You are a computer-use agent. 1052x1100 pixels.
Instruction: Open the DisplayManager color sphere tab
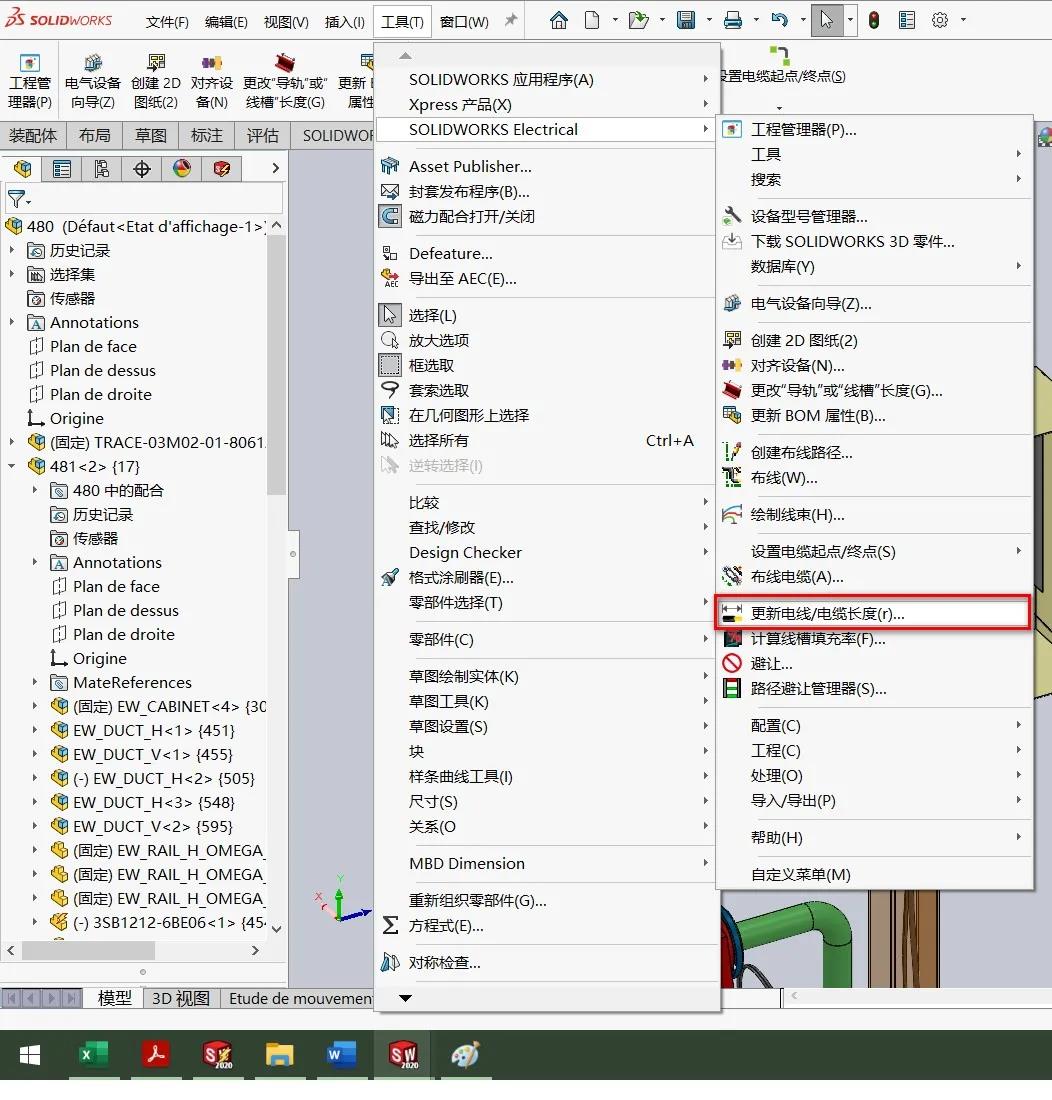(x=182, y=168)
